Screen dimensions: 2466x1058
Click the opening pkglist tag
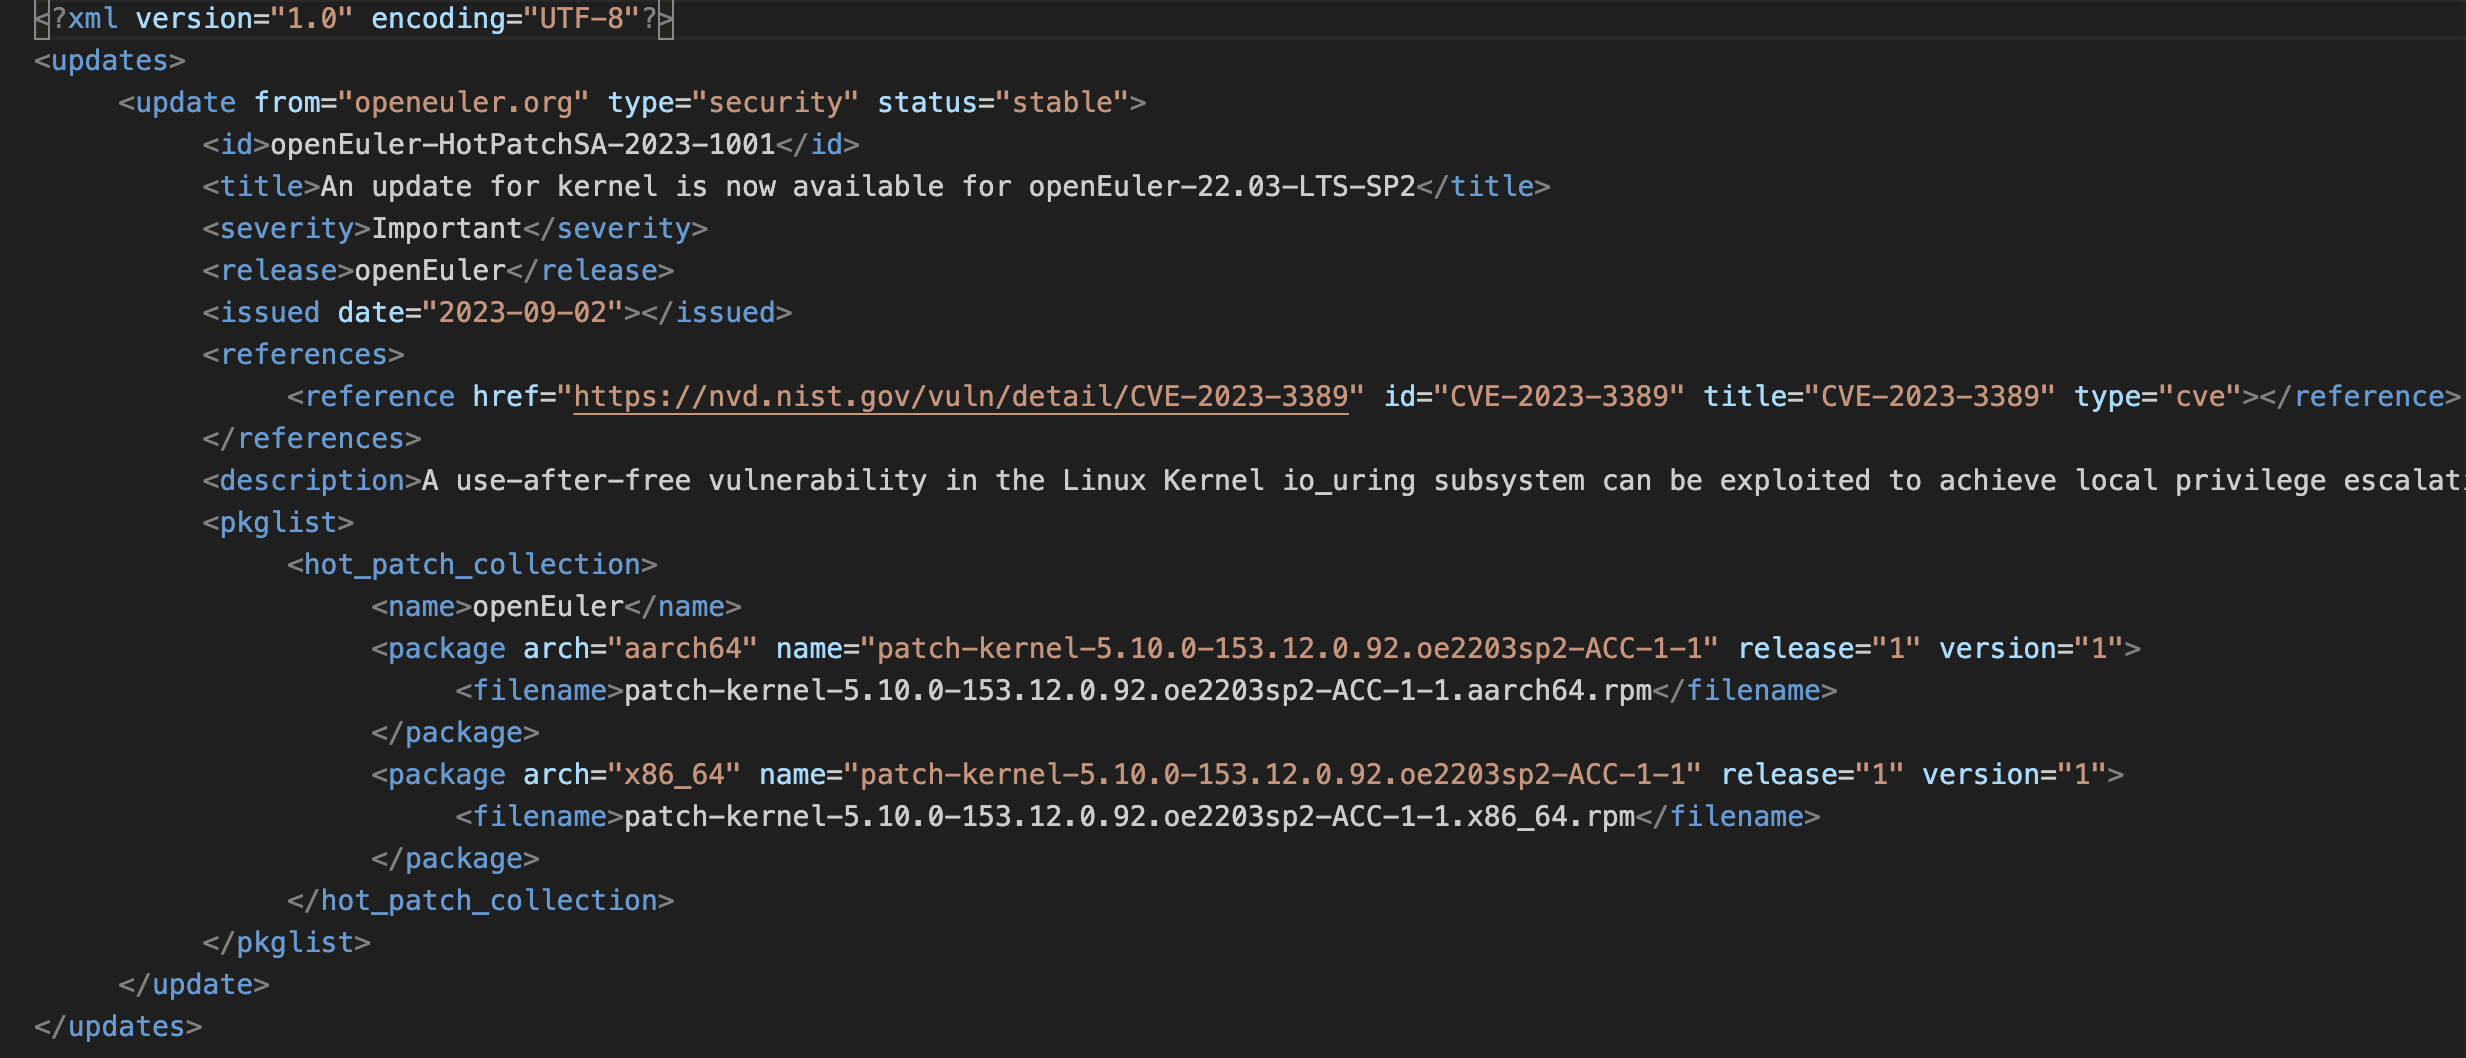pos(278,523)
